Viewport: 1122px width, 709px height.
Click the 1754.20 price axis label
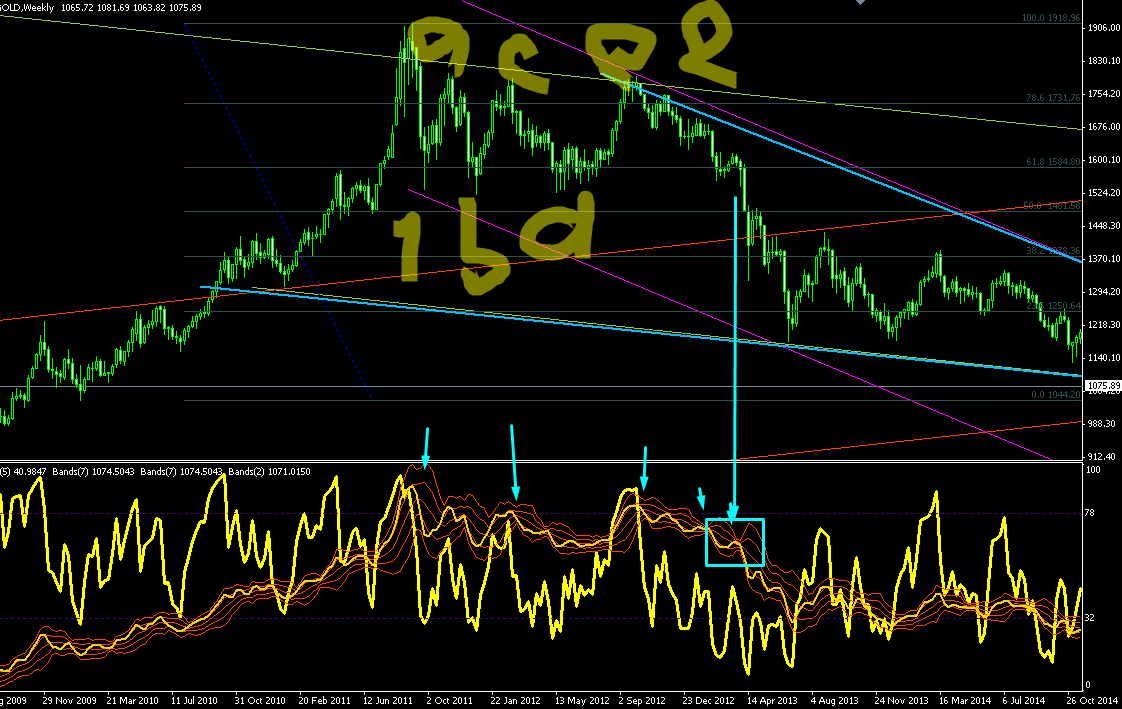(1103, 94)
